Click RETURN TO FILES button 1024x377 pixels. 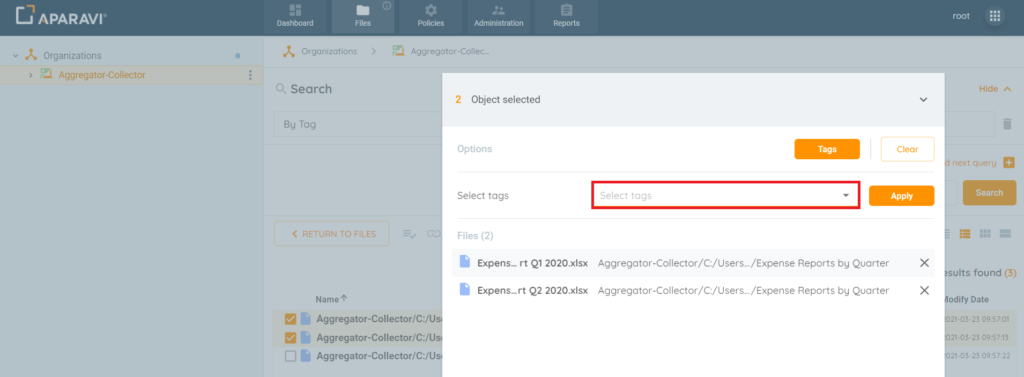pyautogui.click(x=332, y=234)
